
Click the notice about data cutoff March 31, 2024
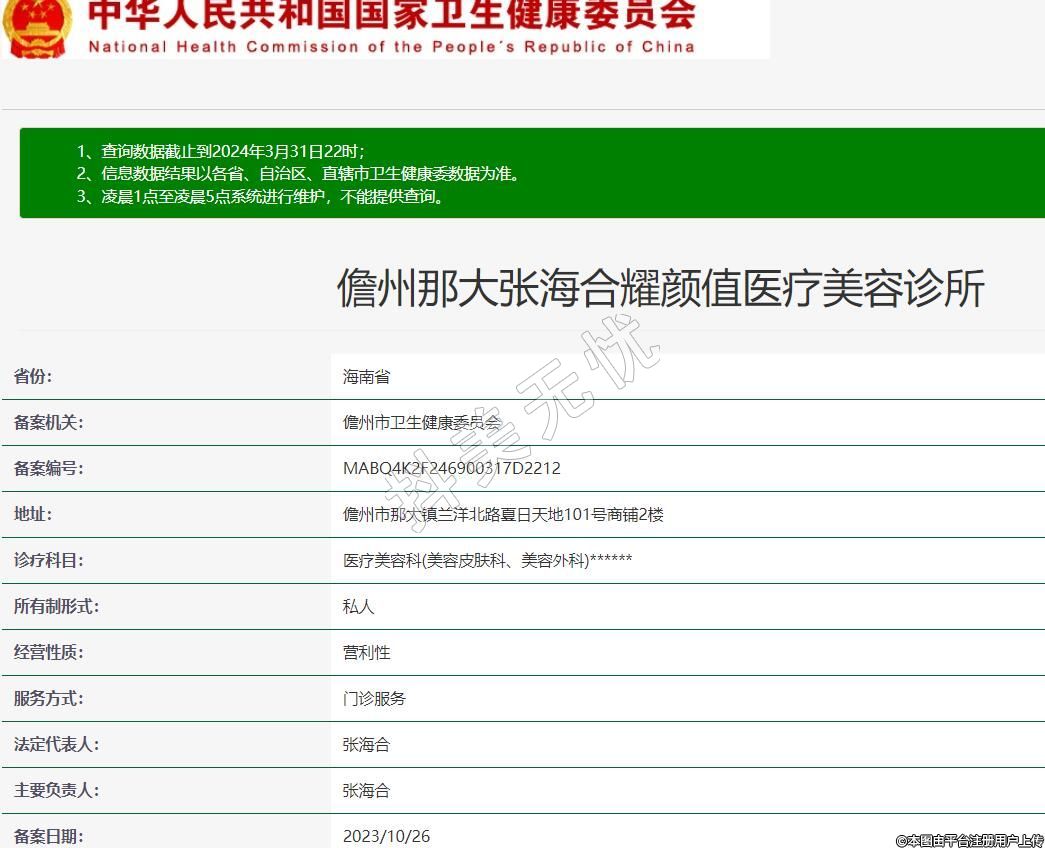(x=221, y=151)
